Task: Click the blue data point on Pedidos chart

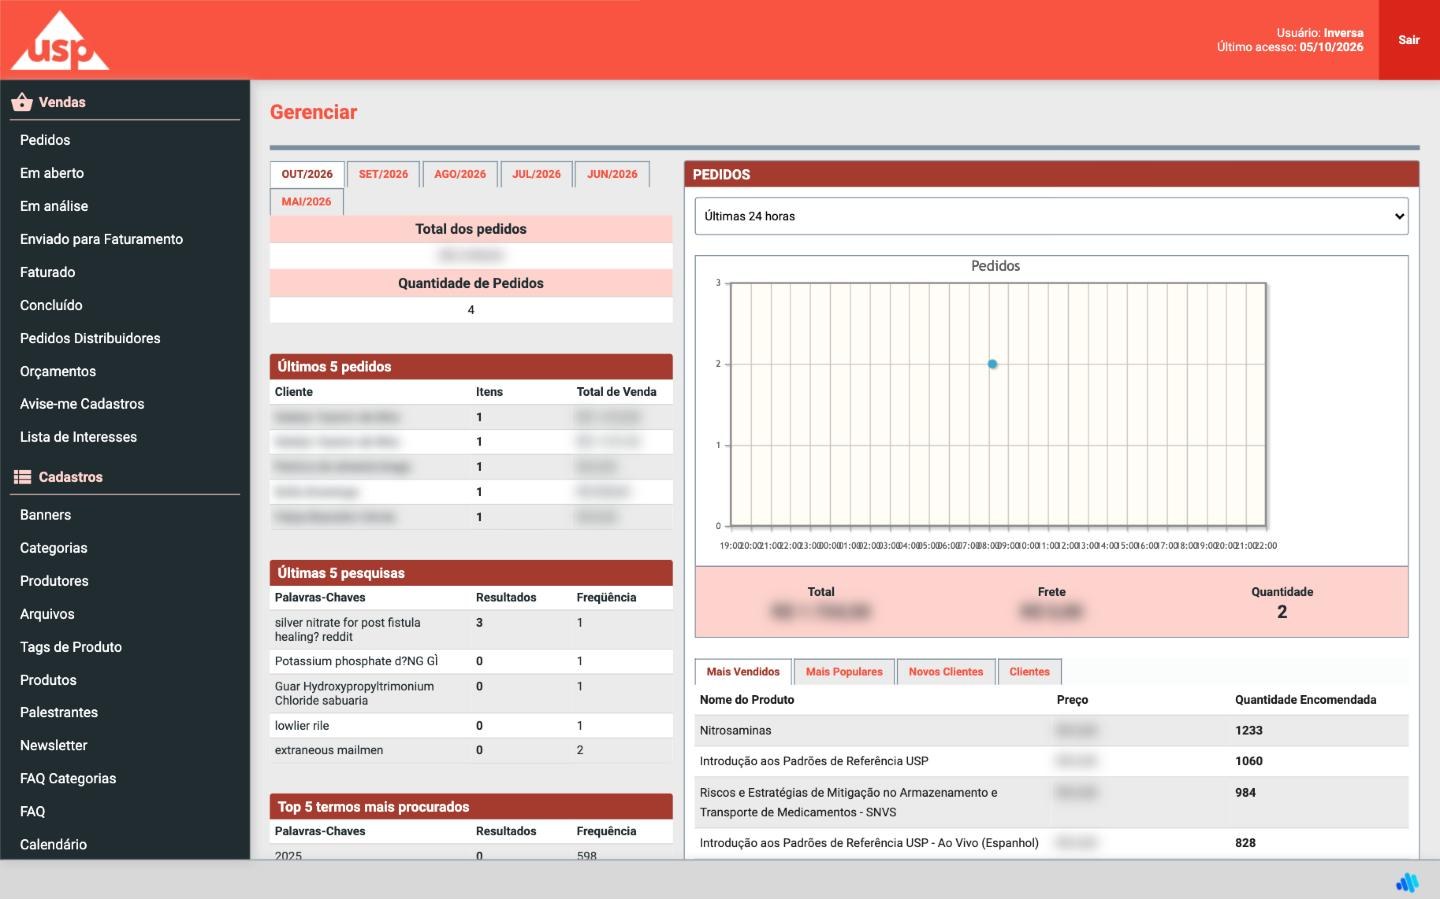Action: pyautogui.click(x=992, y=364)
